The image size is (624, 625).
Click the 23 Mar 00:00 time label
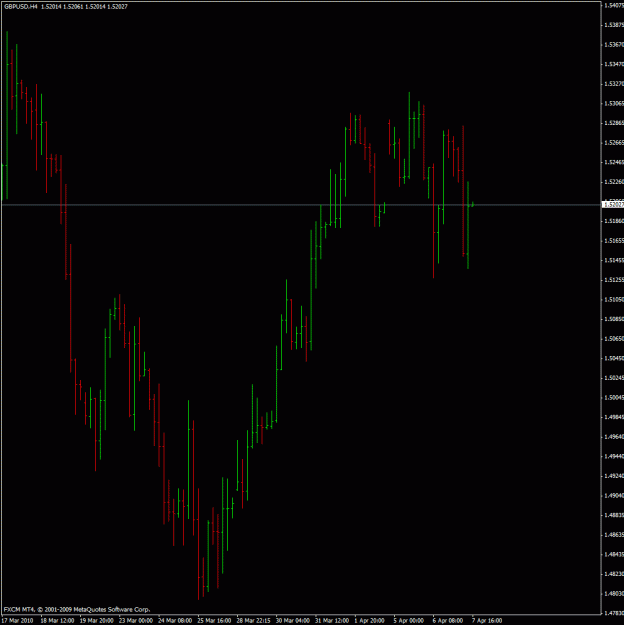(136, 621)
